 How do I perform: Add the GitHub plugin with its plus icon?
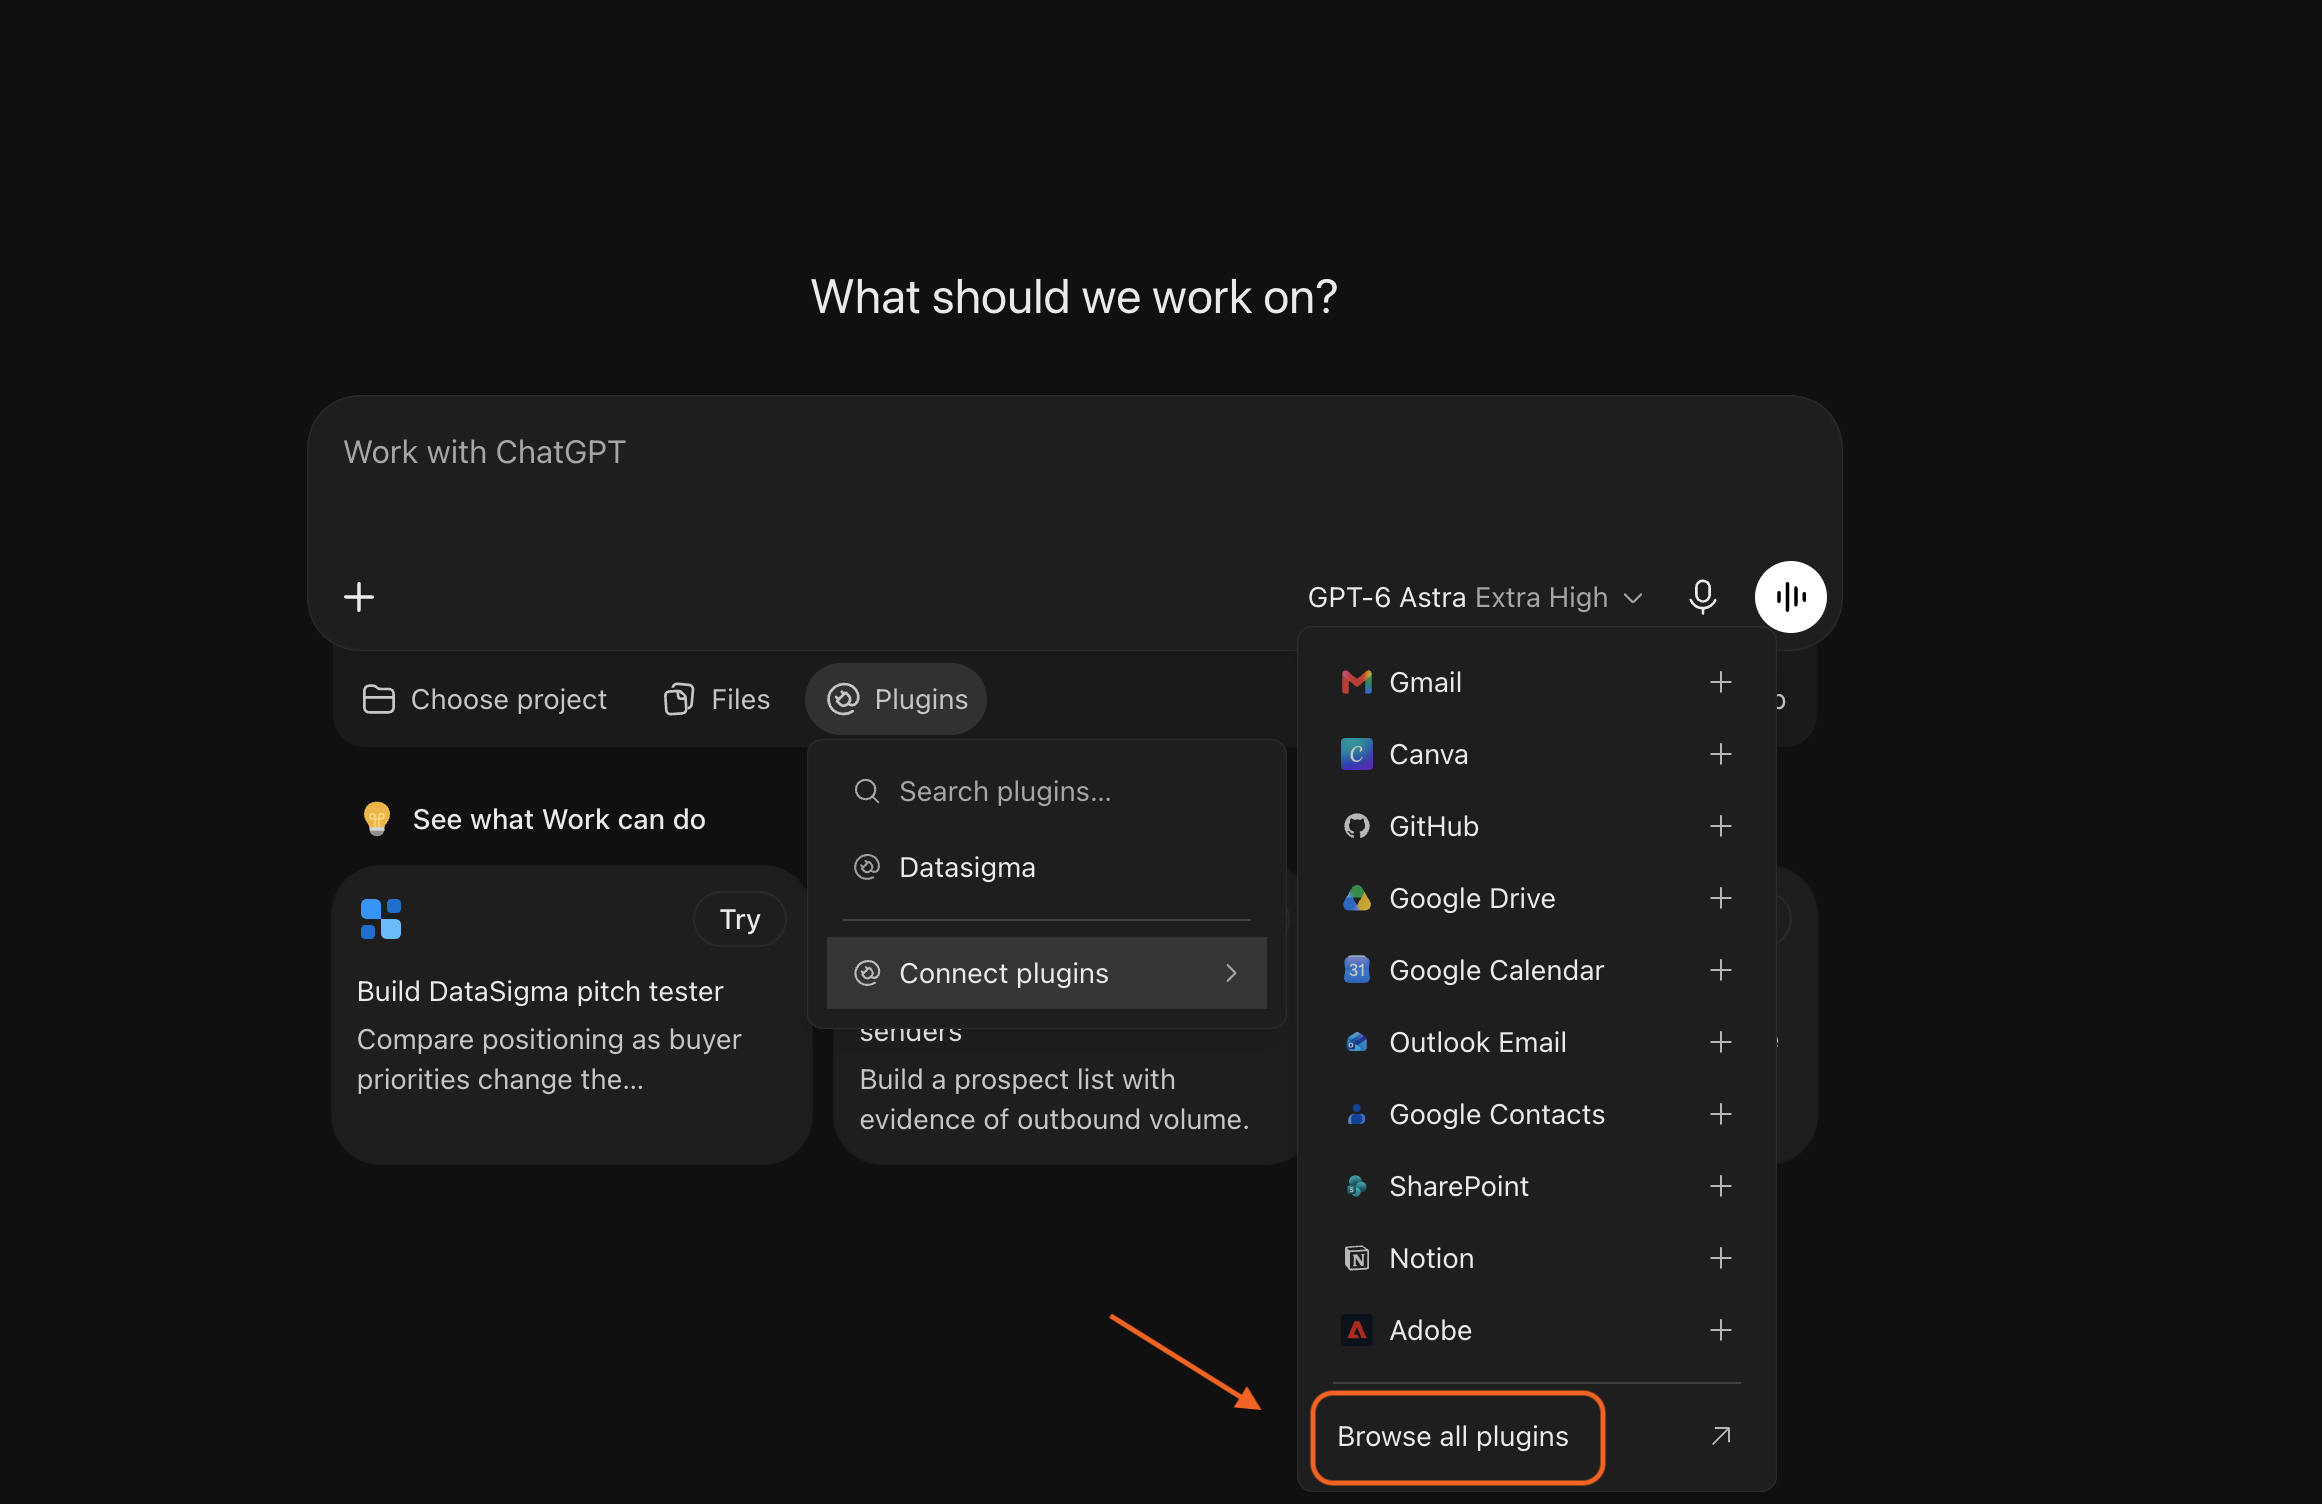coord(1720,826)
